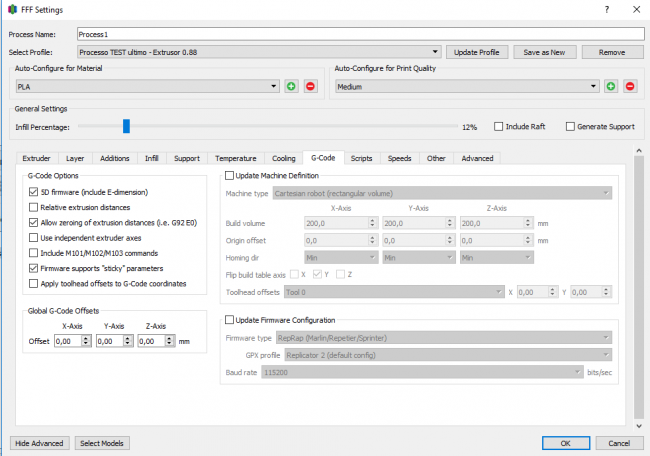Screen dimensions: 650x456
Task: Click the Infill Percentage slider handle
Action: click(x=126, y=126)
